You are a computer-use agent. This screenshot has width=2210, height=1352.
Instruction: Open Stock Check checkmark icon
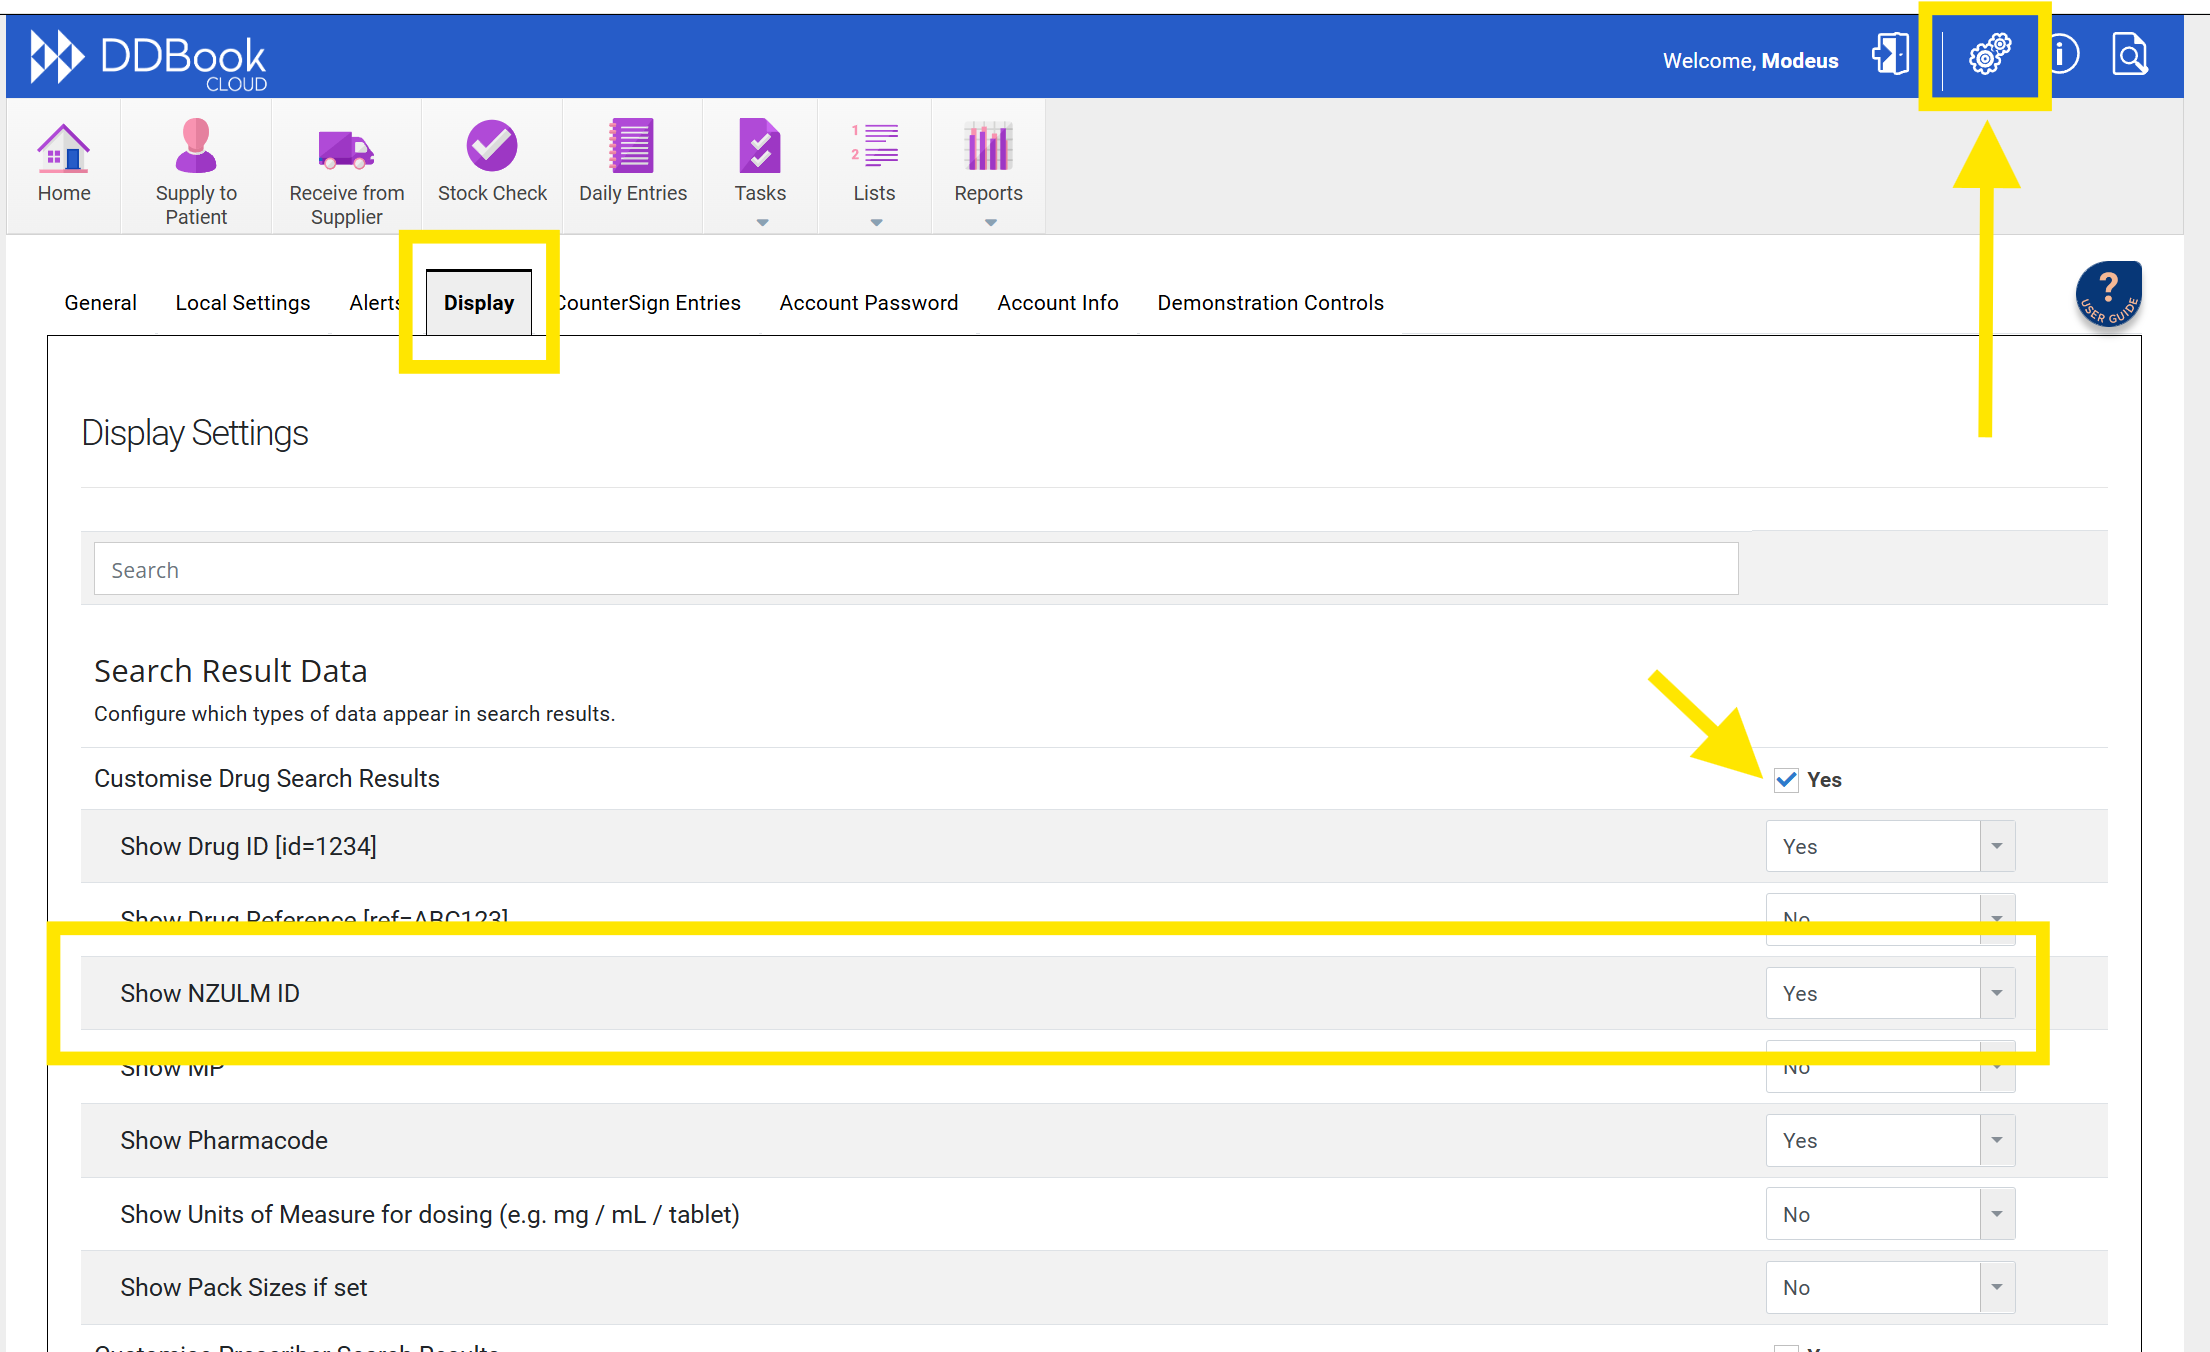(x=492, y=146)
